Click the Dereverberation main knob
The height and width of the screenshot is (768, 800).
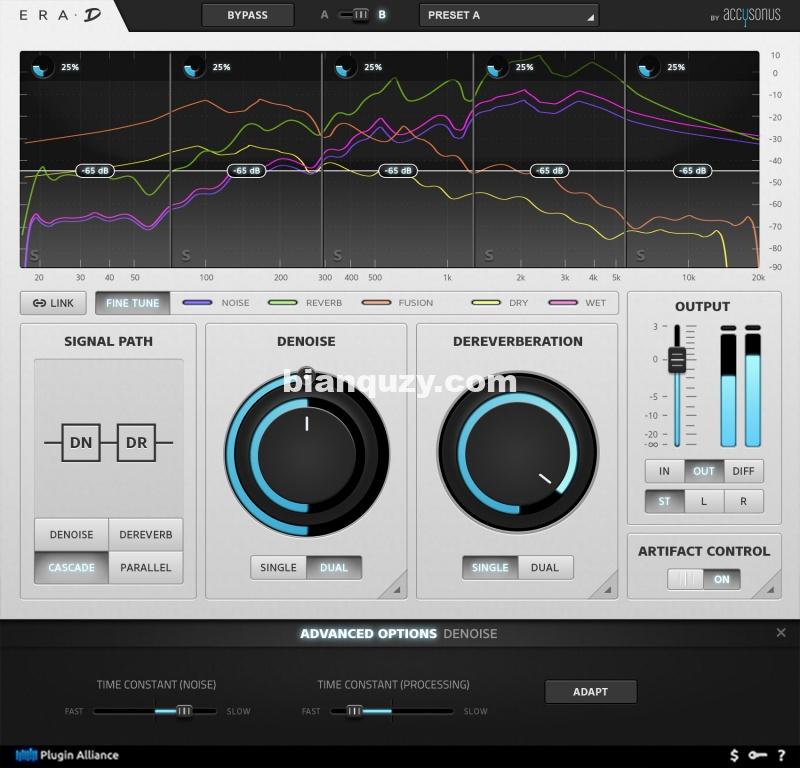tap(518, 453)
